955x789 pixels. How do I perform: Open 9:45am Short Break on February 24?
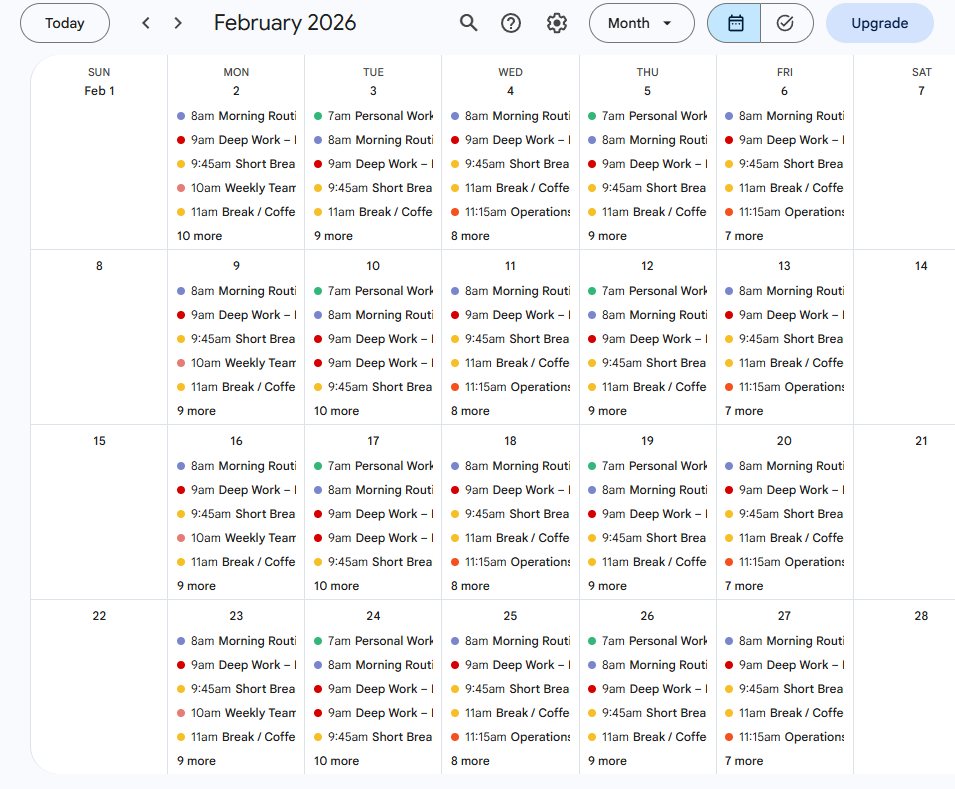click(x=373, y=737)
